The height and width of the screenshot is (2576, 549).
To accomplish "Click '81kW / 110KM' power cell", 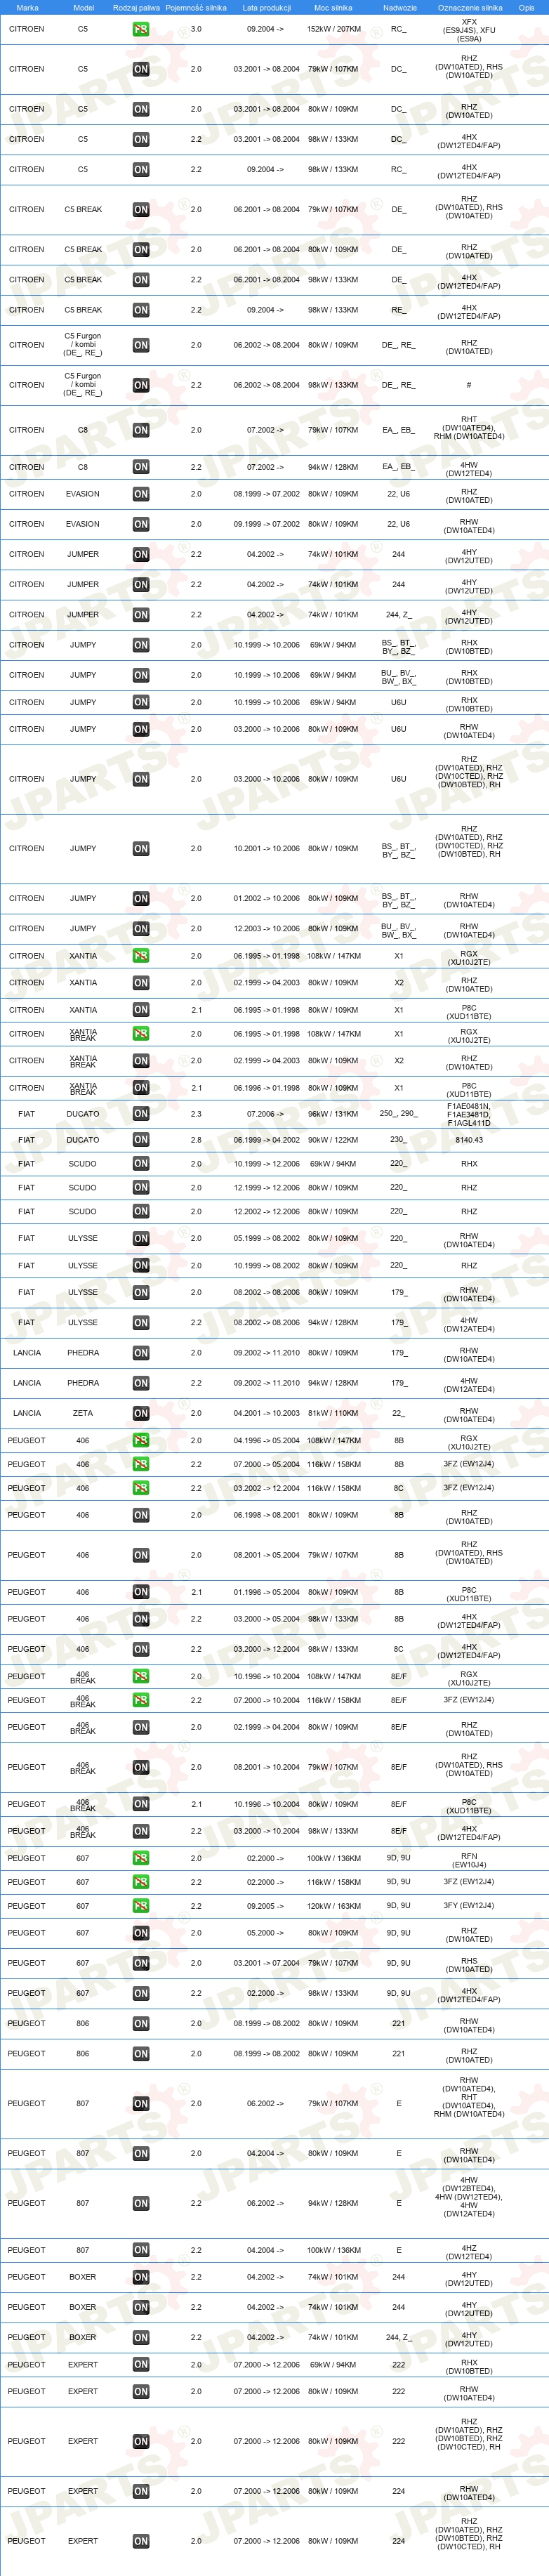I will 333,1413.
